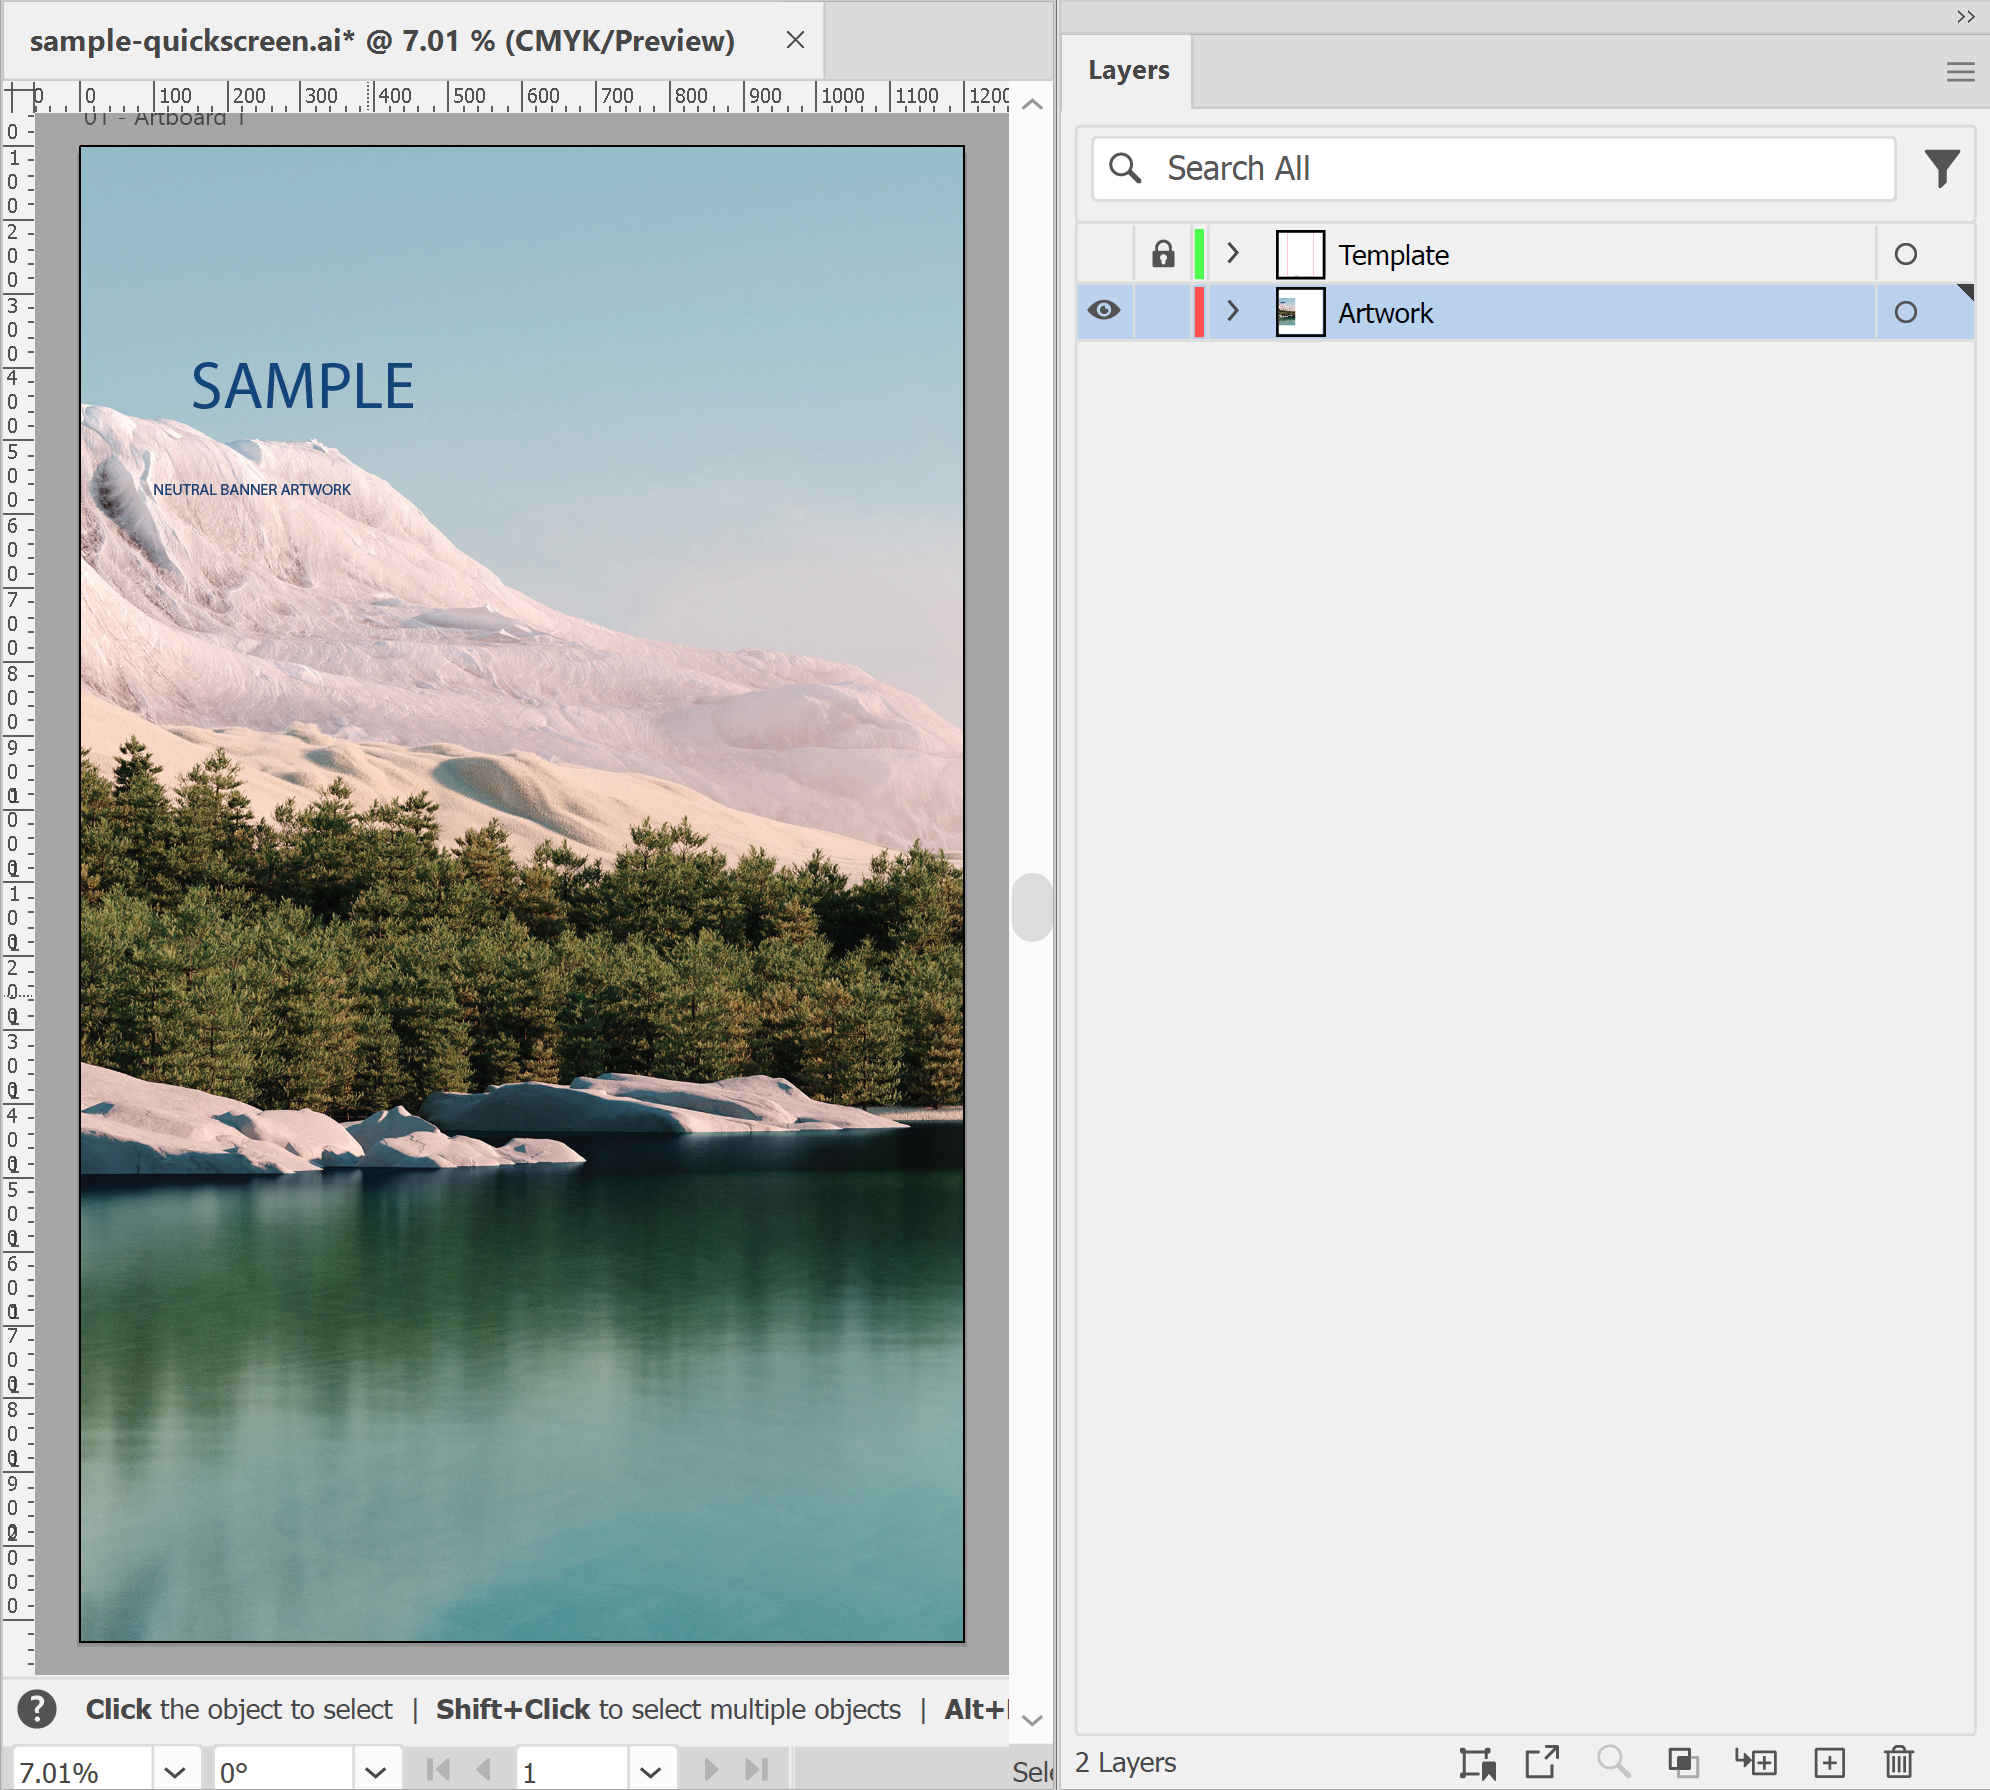Click Collect for Export icon
1990x1790 pixels.
(x=1477, y=1763)
